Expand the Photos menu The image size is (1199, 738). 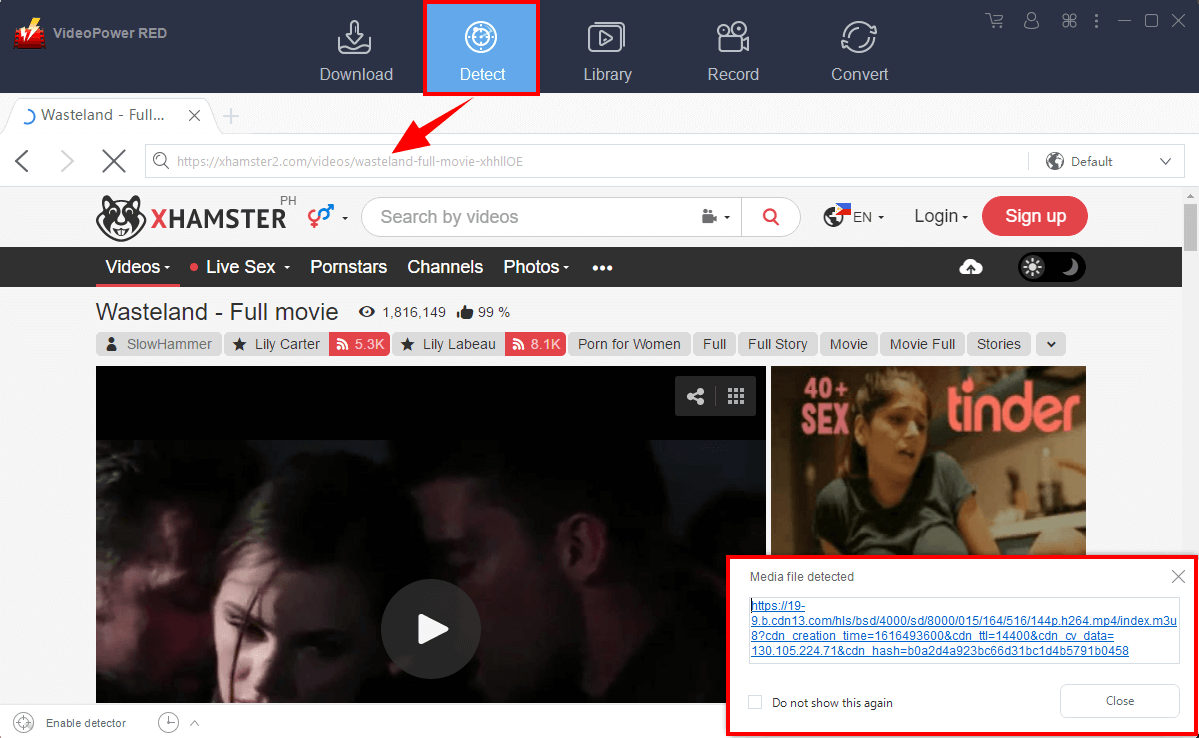(536, 267)
